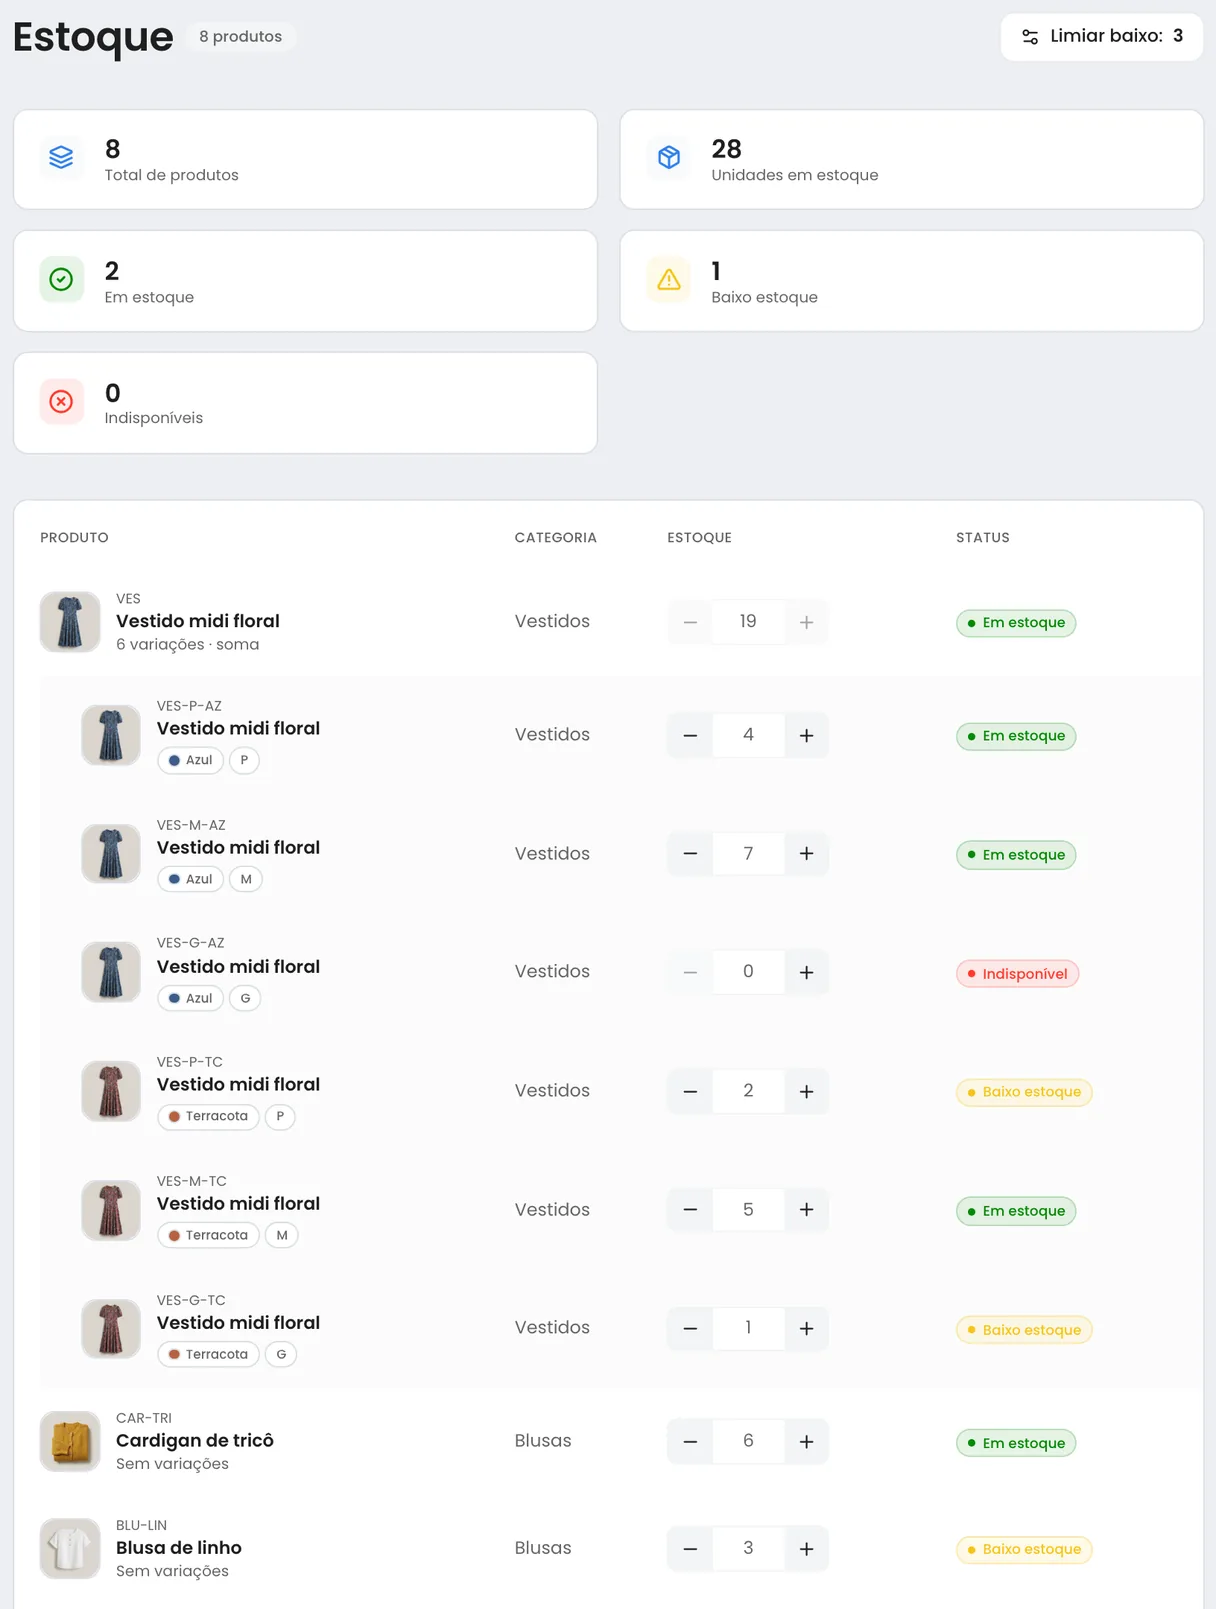Click the CATEGORIA column header
The image size is (1216, 1609).
556,538
